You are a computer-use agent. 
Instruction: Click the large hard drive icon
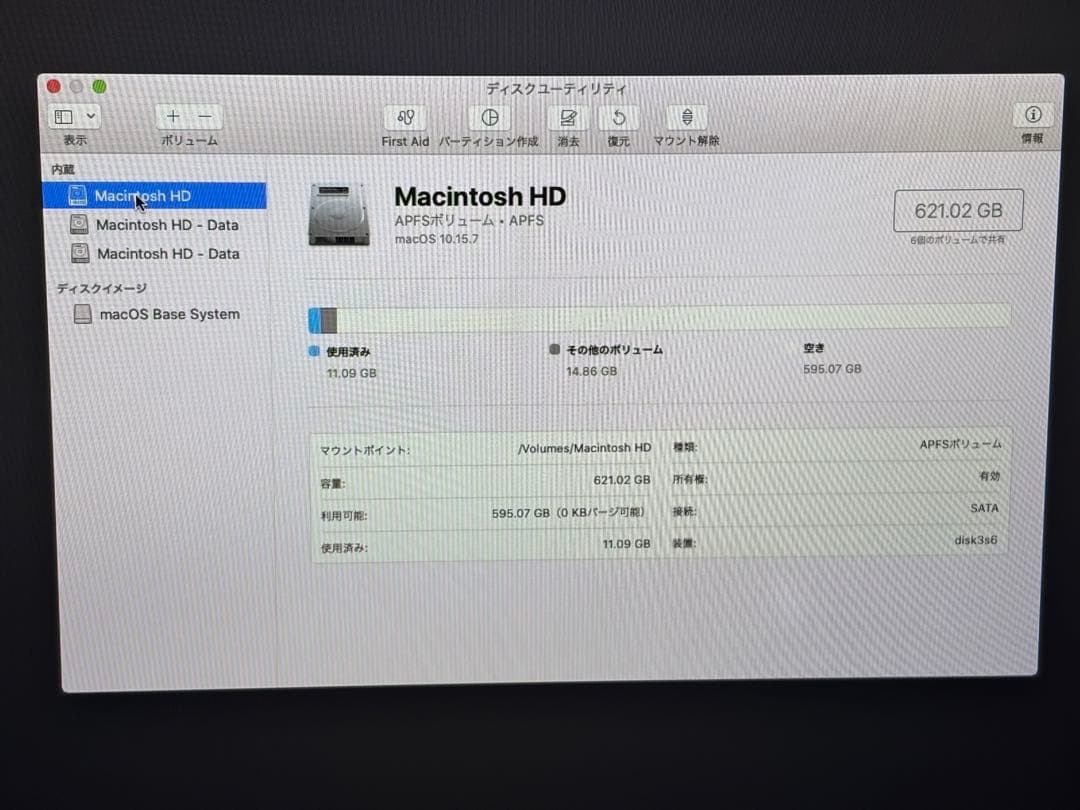(339, 215)
